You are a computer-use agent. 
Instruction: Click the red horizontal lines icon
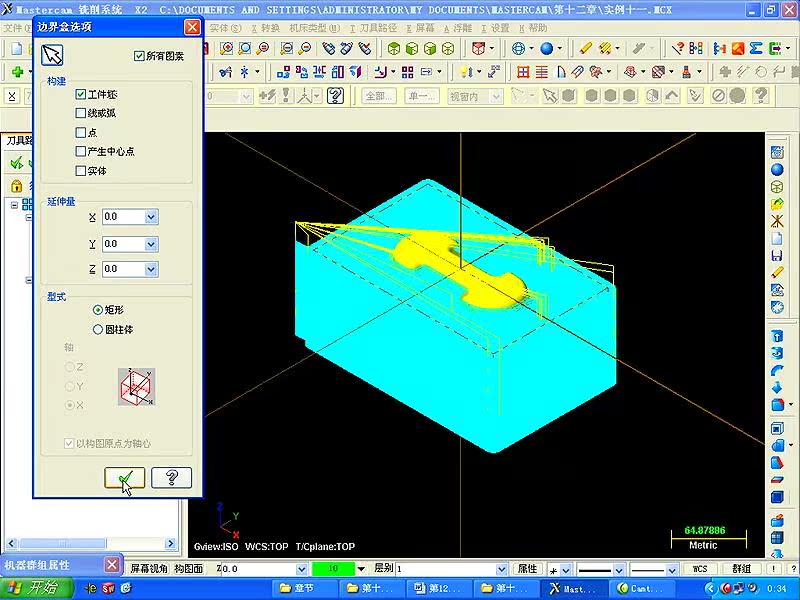541,72
